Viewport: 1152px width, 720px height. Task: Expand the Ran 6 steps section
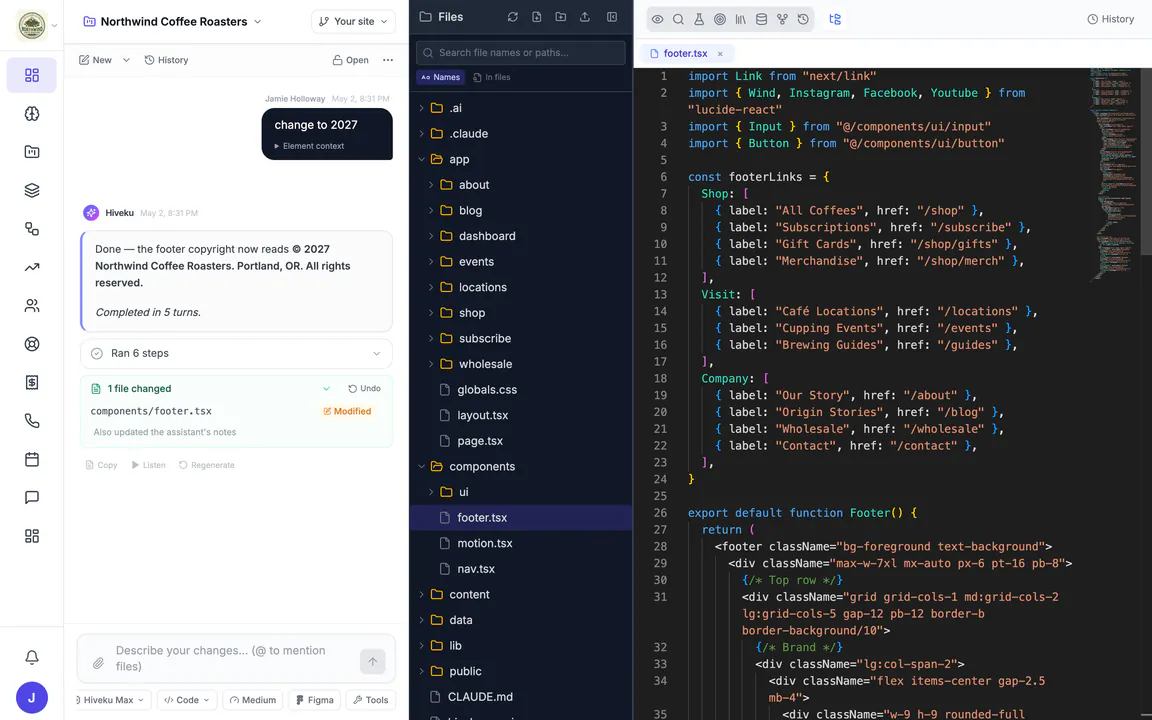[236, 353]
